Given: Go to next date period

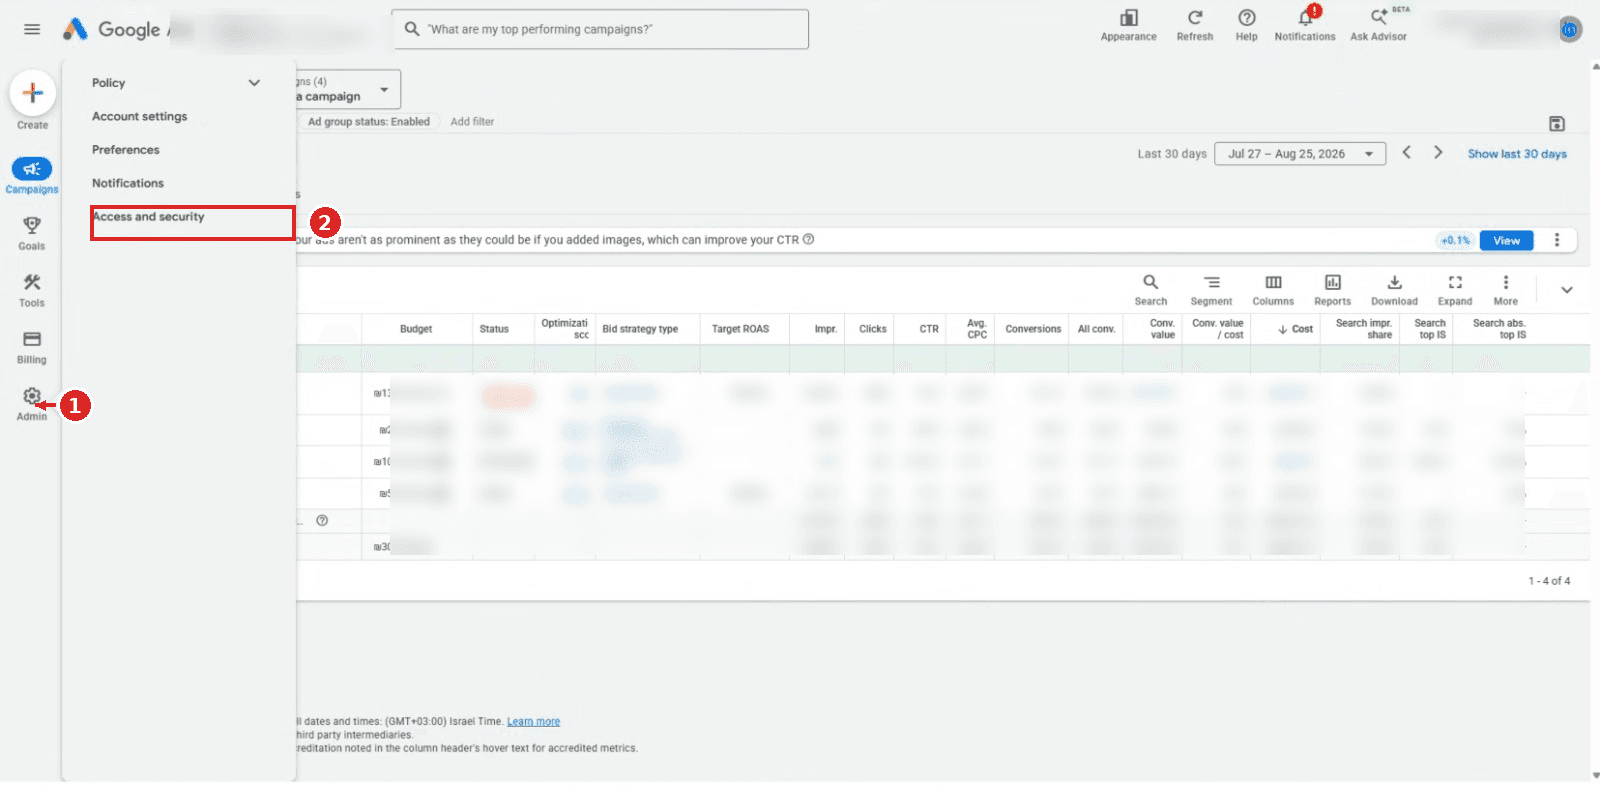Looking at the screenshot, I should pos(1438,152).
